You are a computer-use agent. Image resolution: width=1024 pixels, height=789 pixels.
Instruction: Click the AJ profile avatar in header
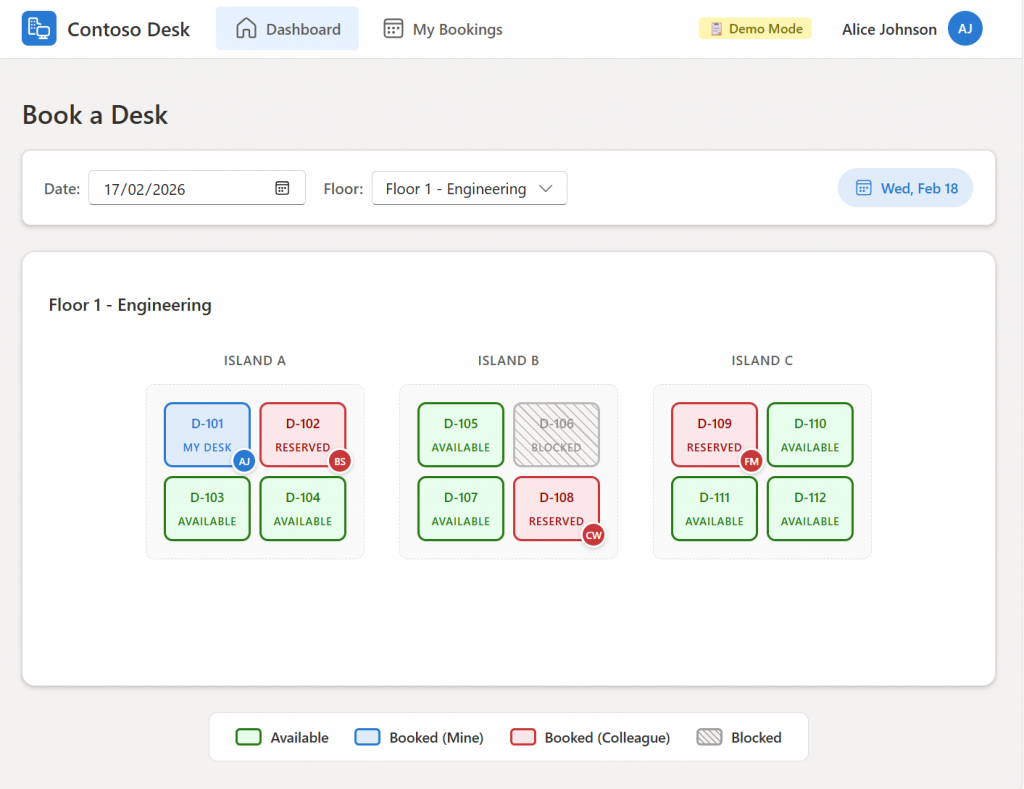pos(964,29)
